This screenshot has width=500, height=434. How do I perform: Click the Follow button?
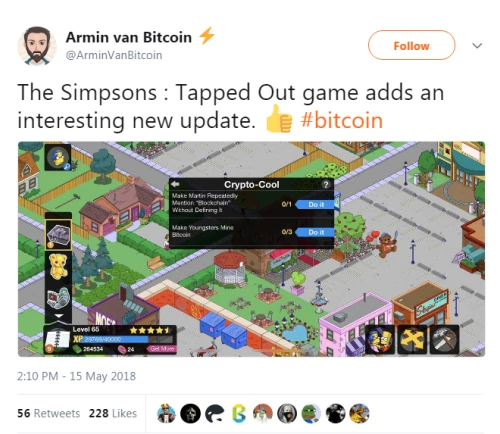click(x=411, y=45)
